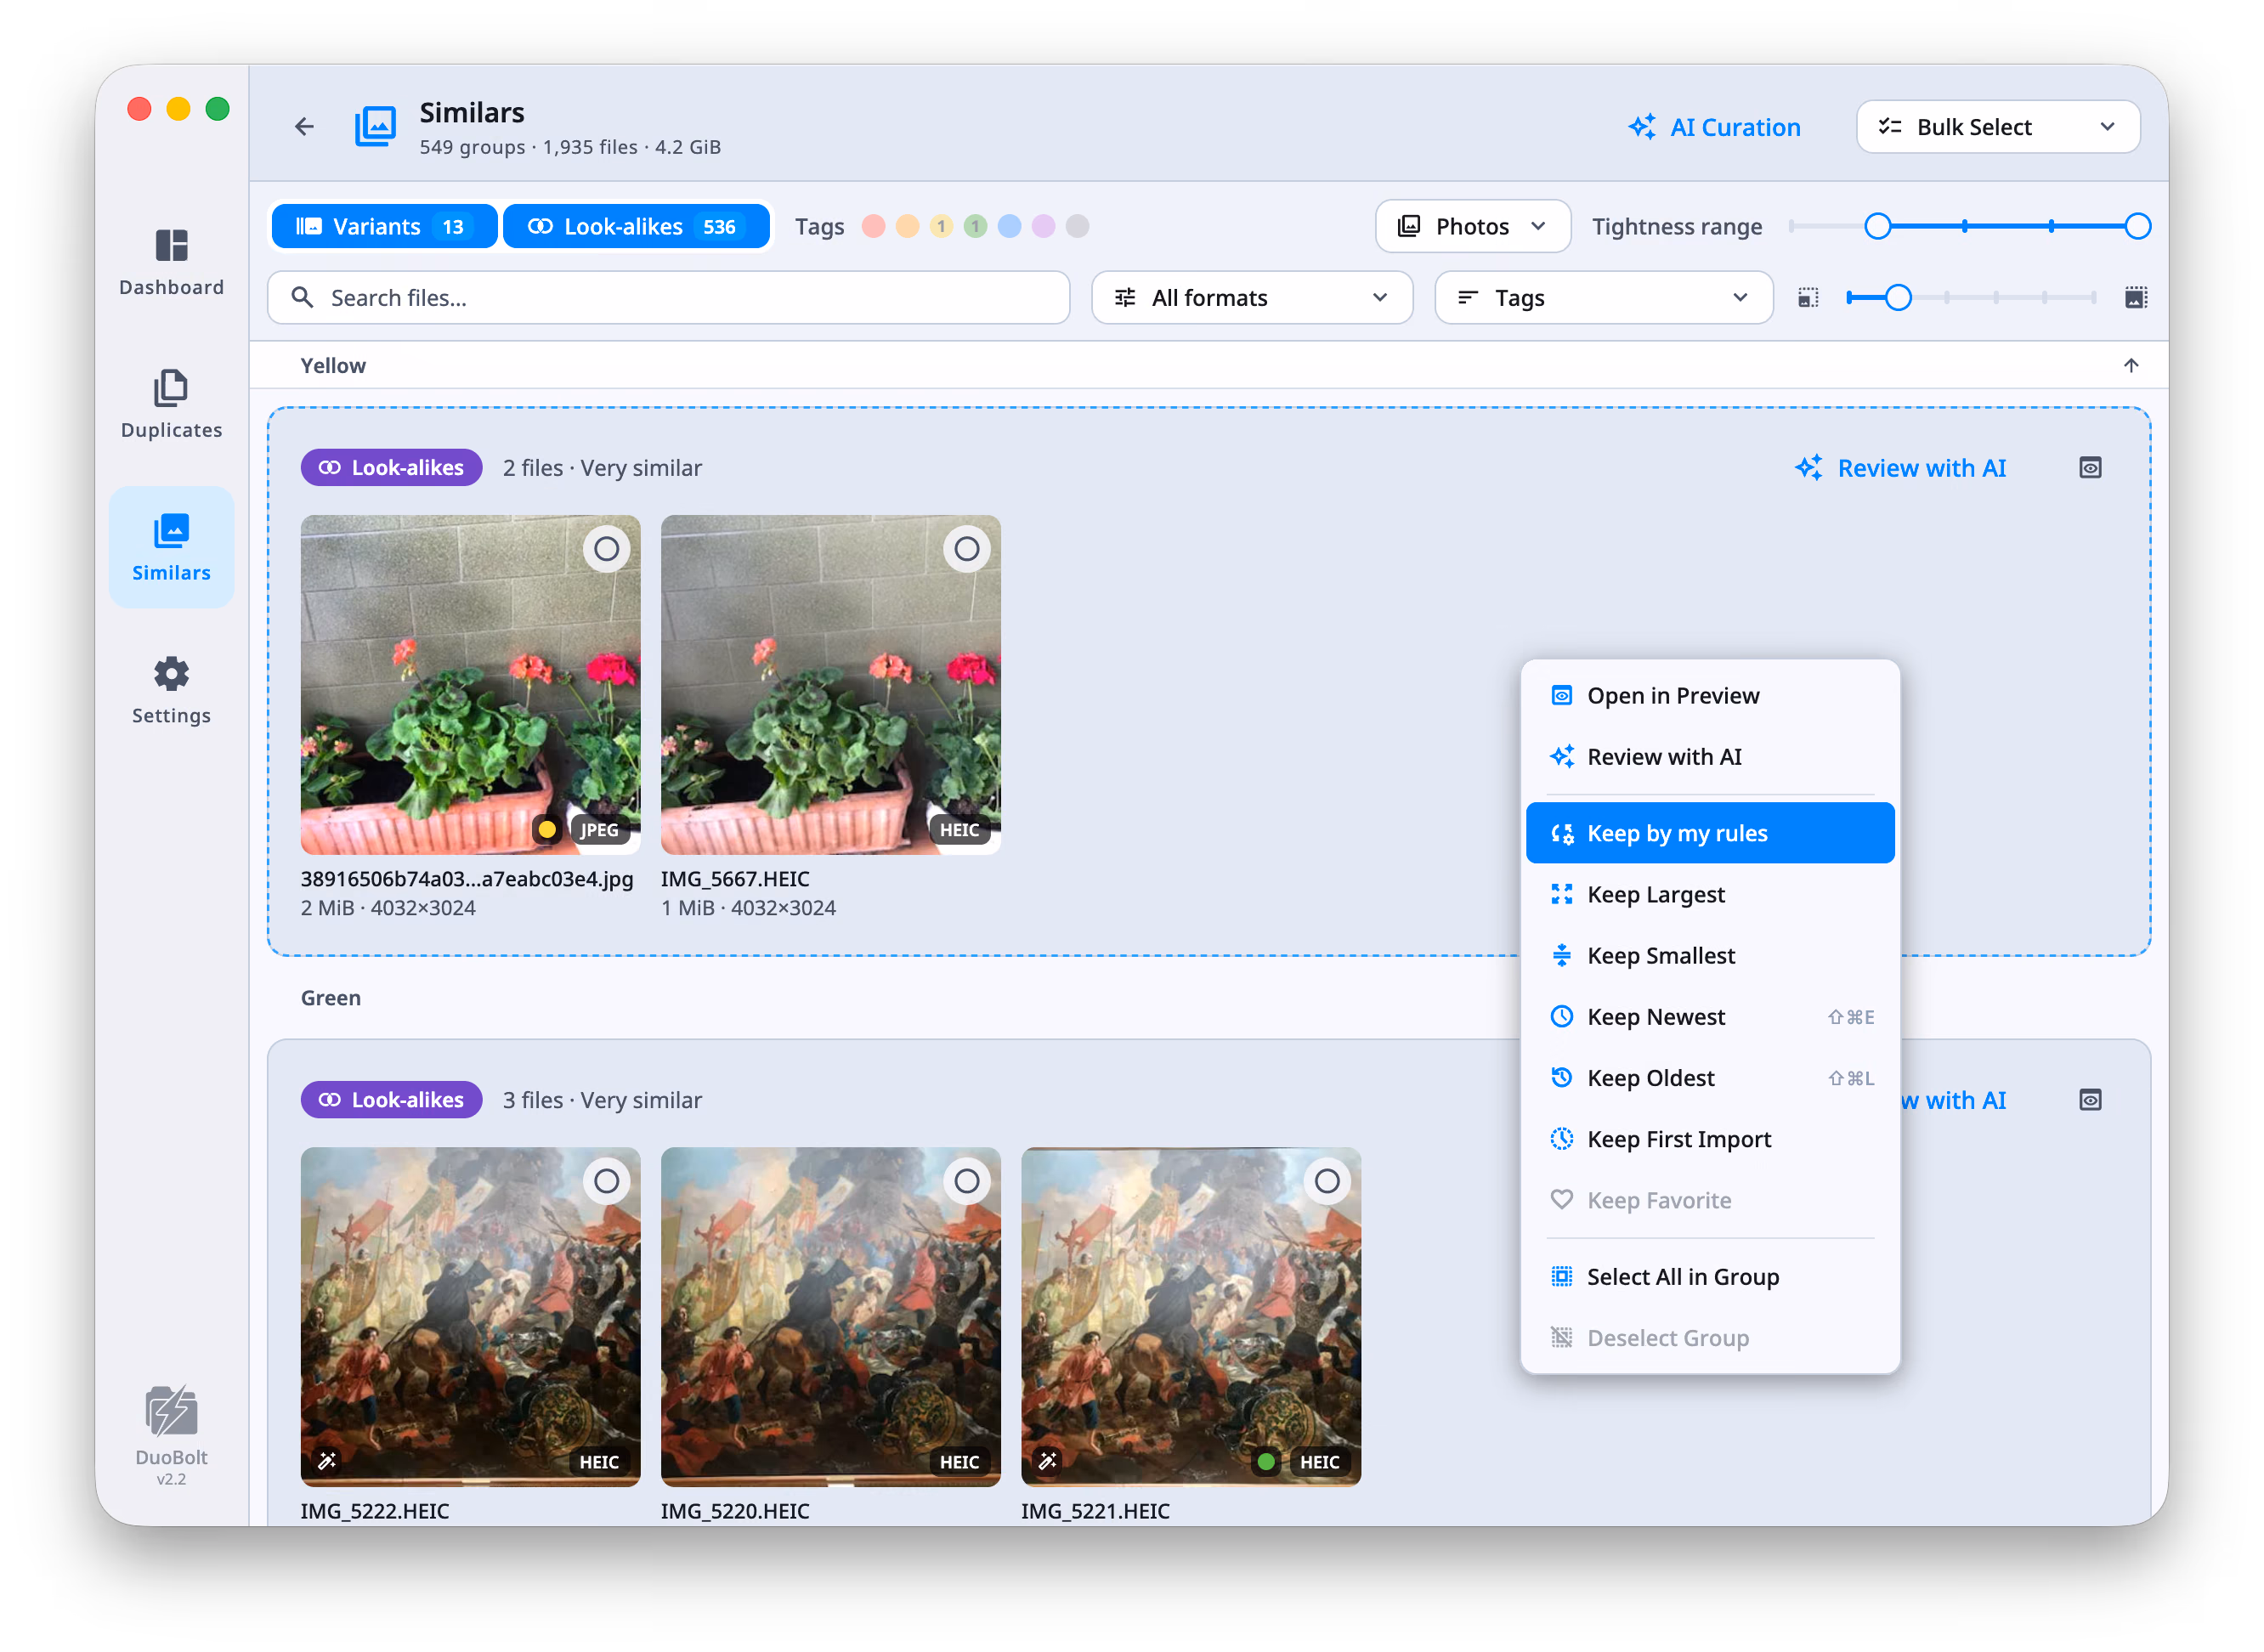Open the Bulk Select dropdown
The width and height of the screenshot is (2264, 1652).
(1997, 126)
